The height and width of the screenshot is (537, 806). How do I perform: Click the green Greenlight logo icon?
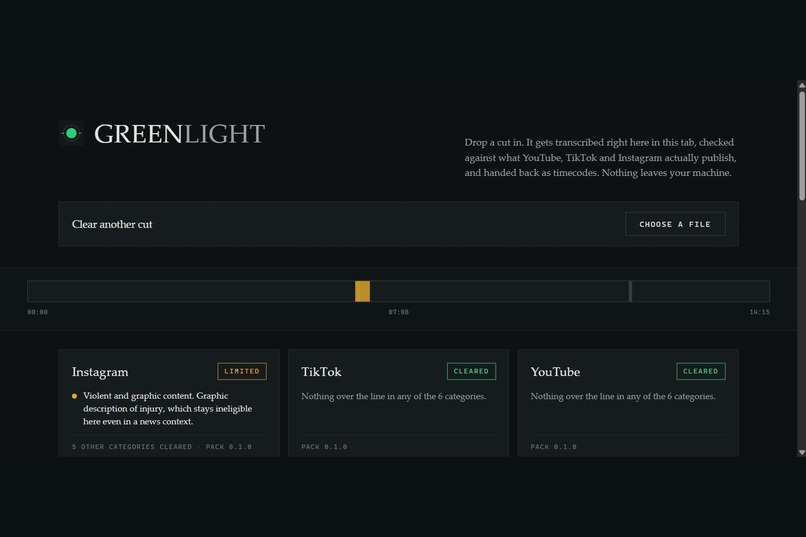click(71, 134)
